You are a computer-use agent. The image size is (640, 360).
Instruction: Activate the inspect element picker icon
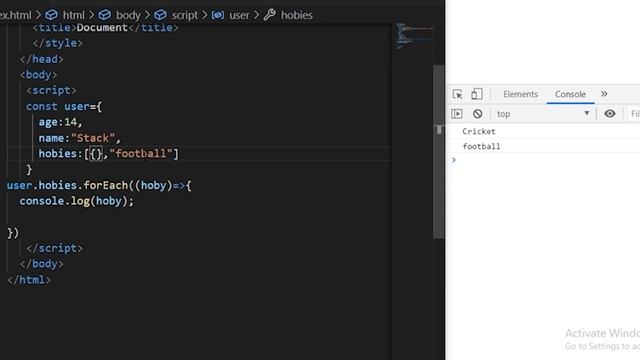click(458, 94)
